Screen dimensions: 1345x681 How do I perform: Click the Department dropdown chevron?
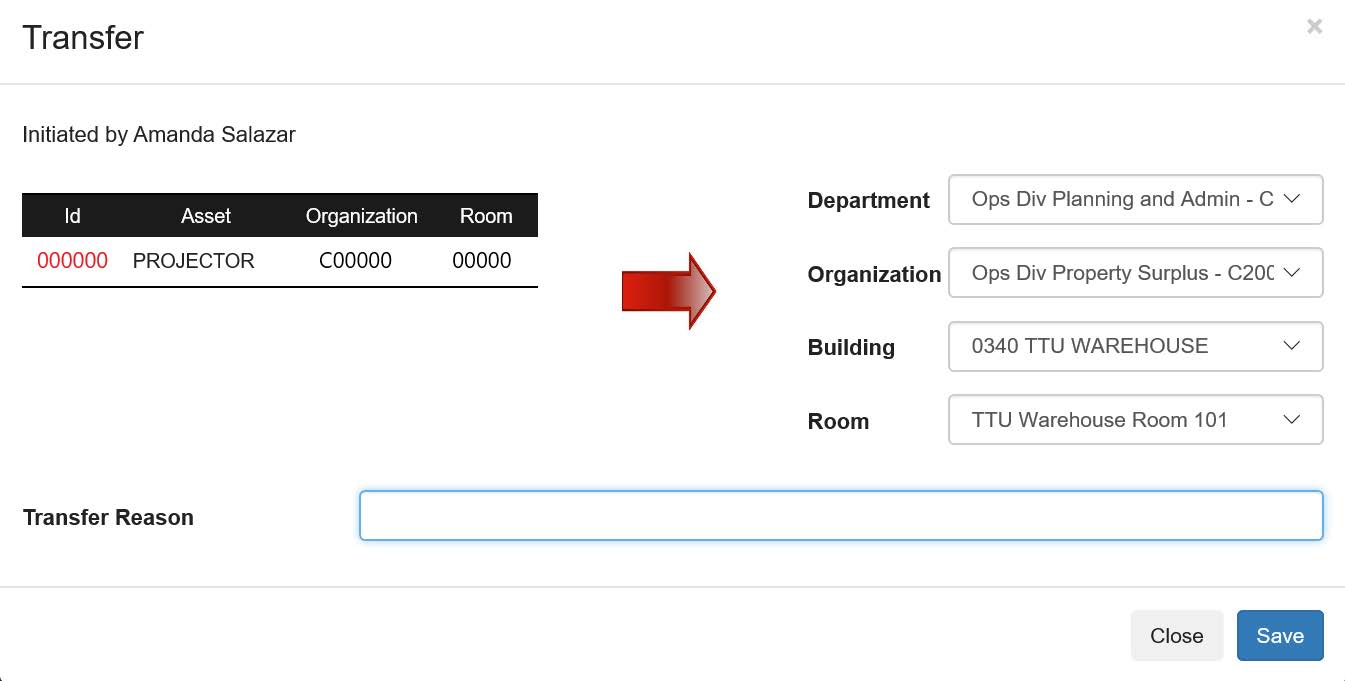(1293, 199)
